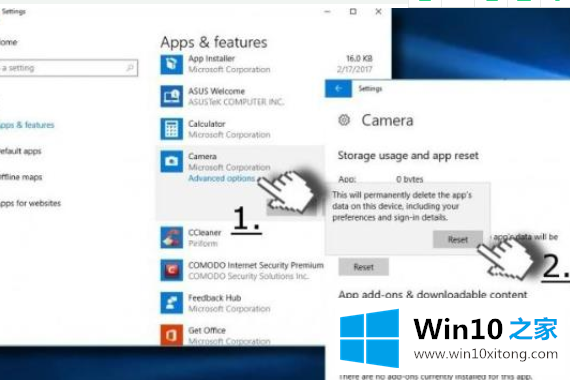Select App Installer entry name

[x=212, y=59]
